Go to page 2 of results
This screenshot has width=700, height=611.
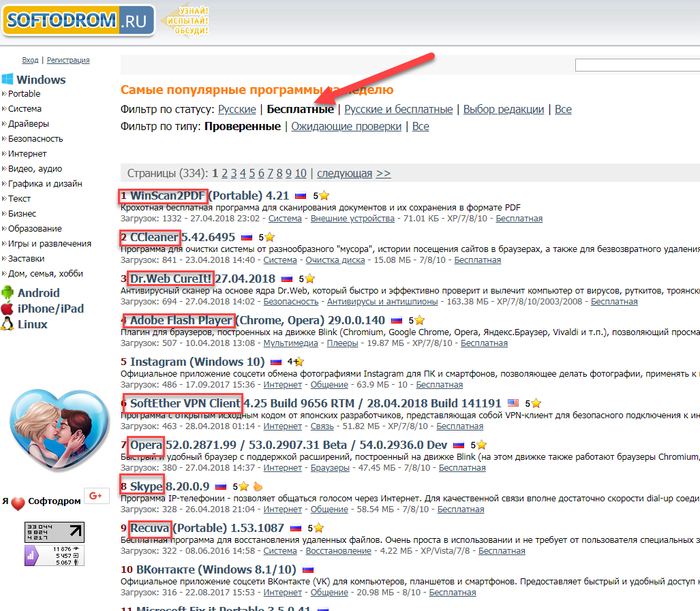[225, 173]
